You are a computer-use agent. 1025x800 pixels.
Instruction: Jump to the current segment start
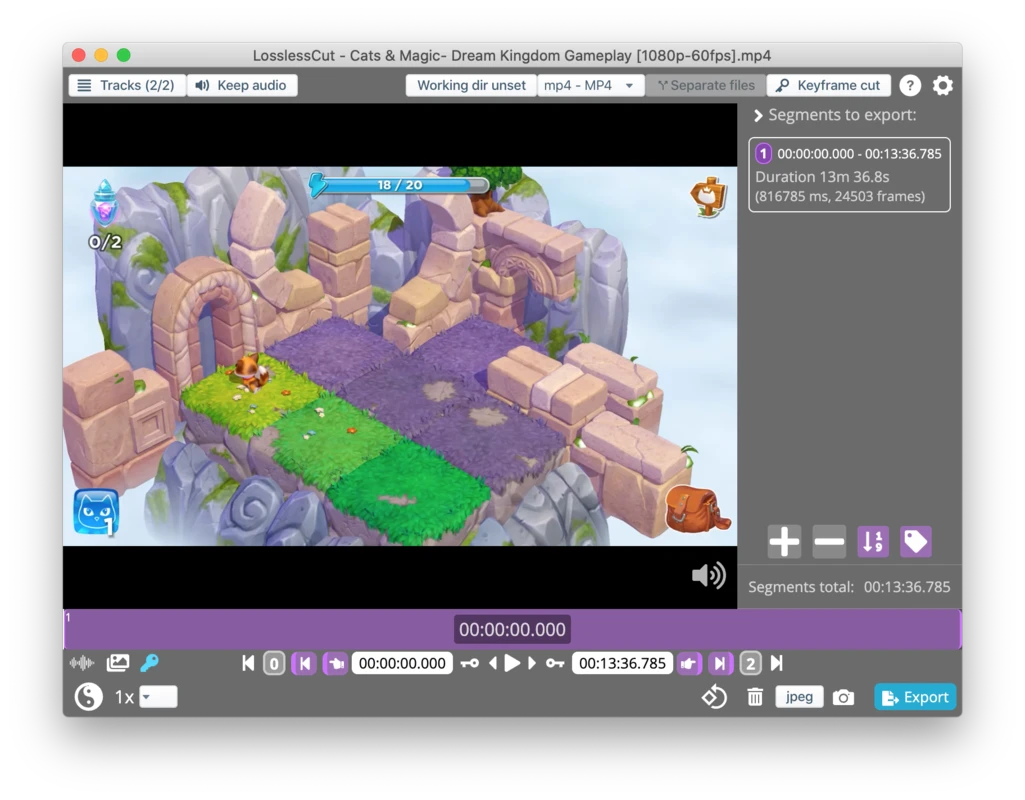pos(305,664)
